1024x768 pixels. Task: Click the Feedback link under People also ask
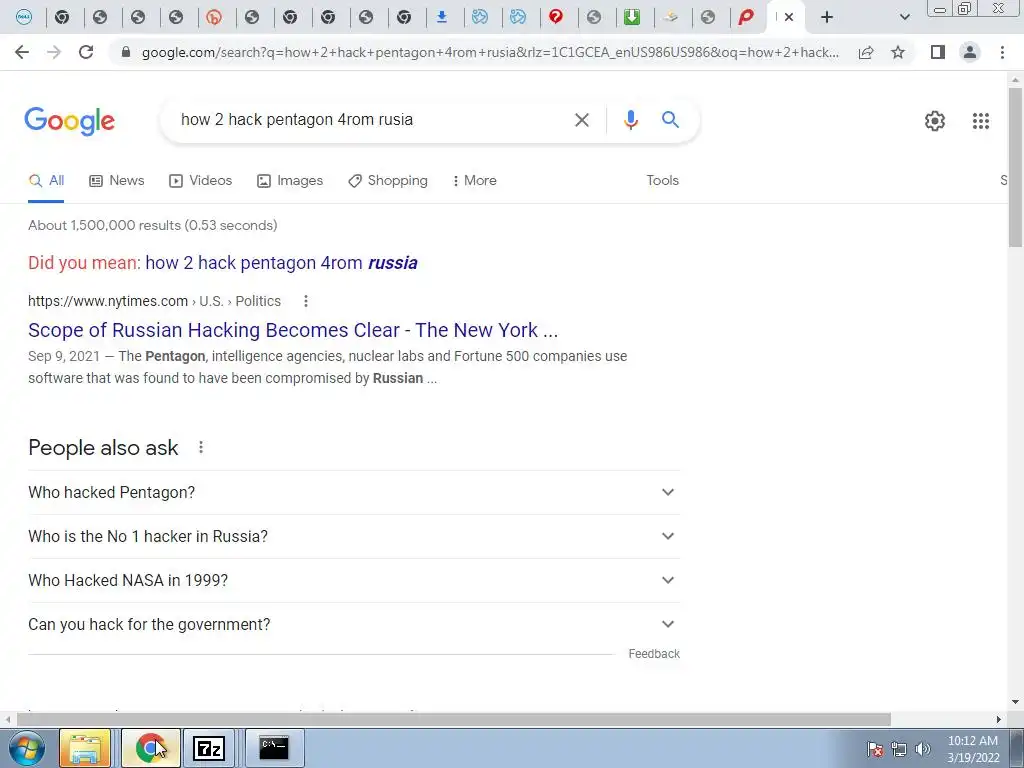[654, 654]
